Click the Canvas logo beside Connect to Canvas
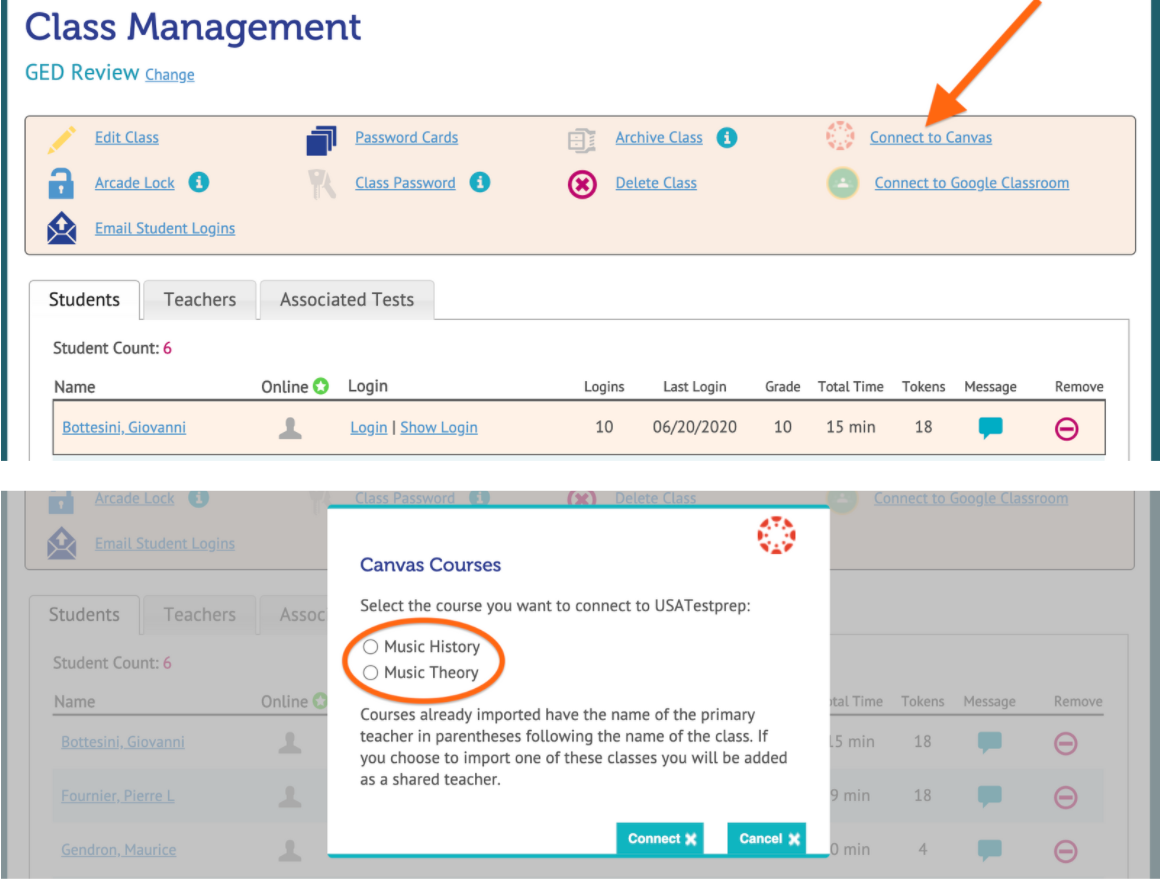The height and width of the screenshot is (880, 1160). point(840,136)
